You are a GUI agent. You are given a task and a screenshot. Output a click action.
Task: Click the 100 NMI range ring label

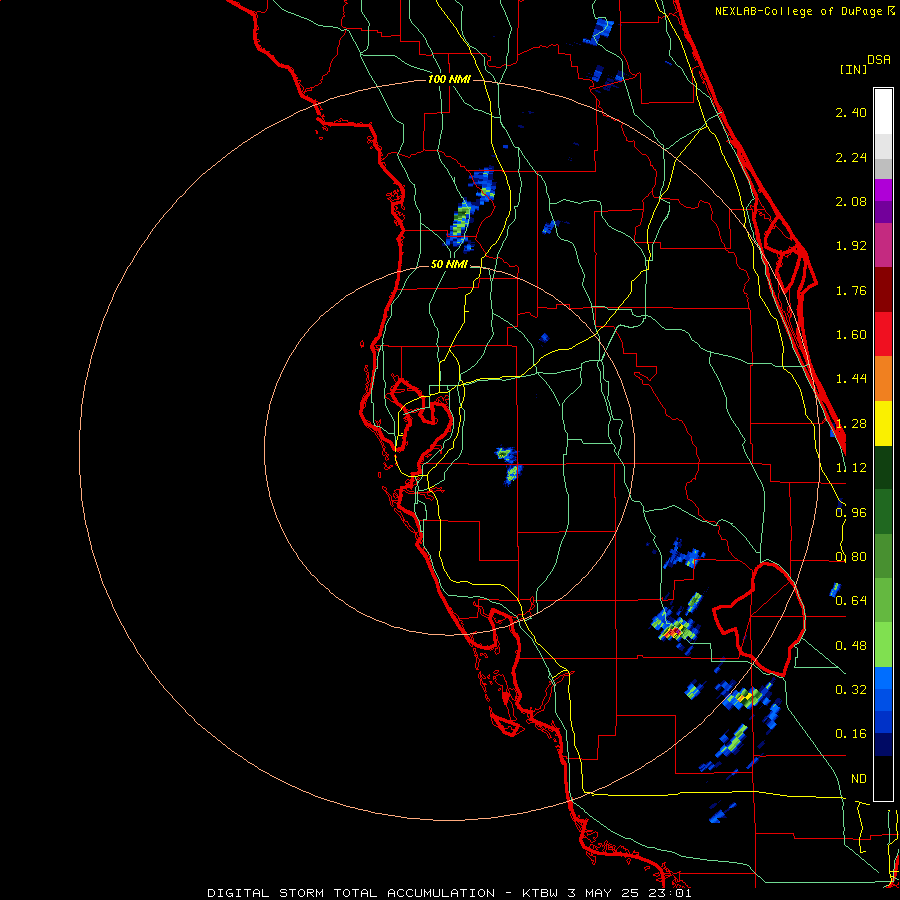pyautogui.click(x=449, y=79)
